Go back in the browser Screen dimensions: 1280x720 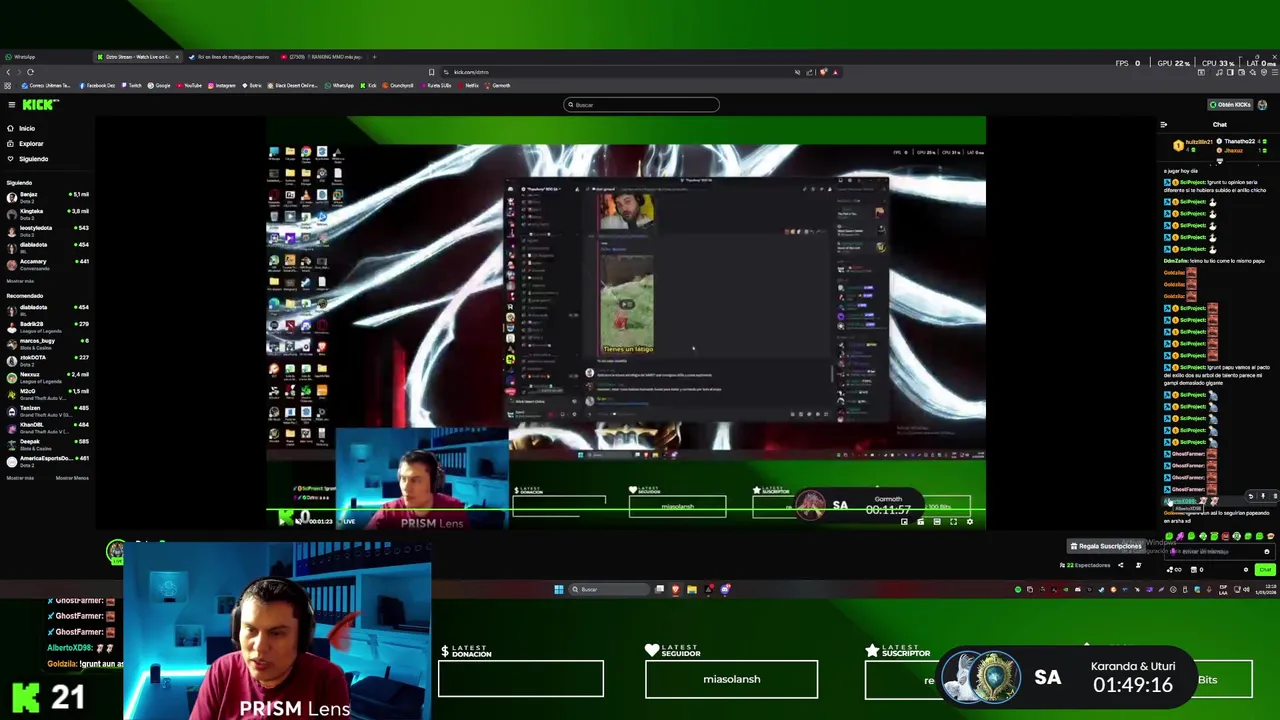click(7, 72)
